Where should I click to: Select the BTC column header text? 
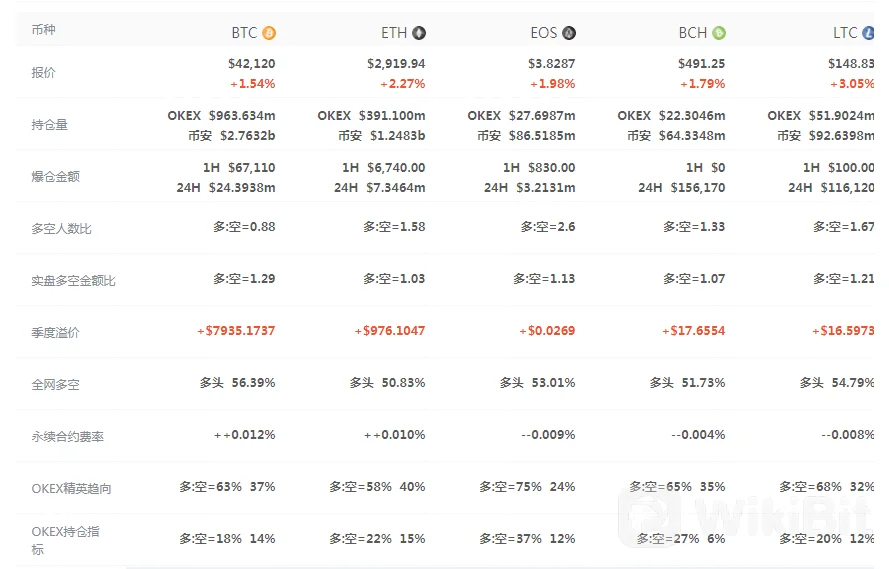click(x=244, y=33)
